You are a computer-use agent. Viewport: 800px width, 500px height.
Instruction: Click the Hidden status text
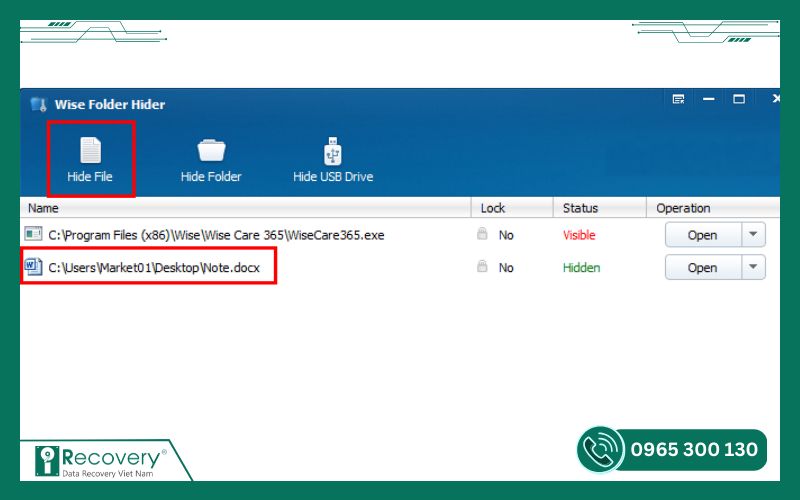pyautogui.click(x=581, y=267)
